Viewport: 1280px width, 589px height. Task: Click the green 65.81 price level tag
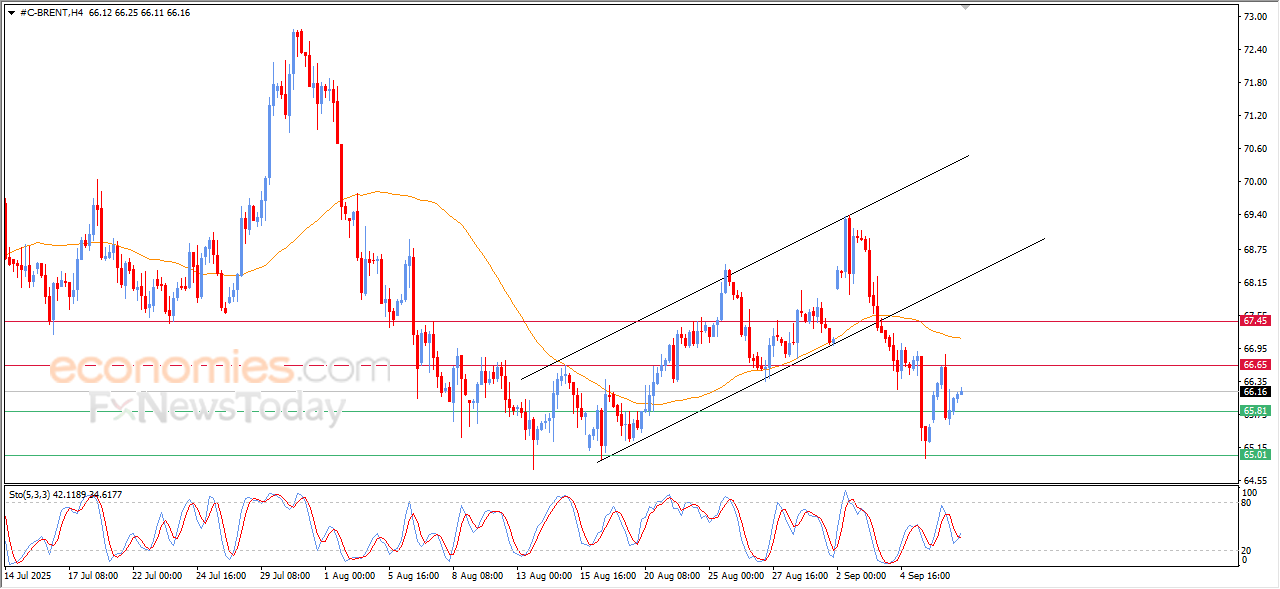(x=1255, y=411)
